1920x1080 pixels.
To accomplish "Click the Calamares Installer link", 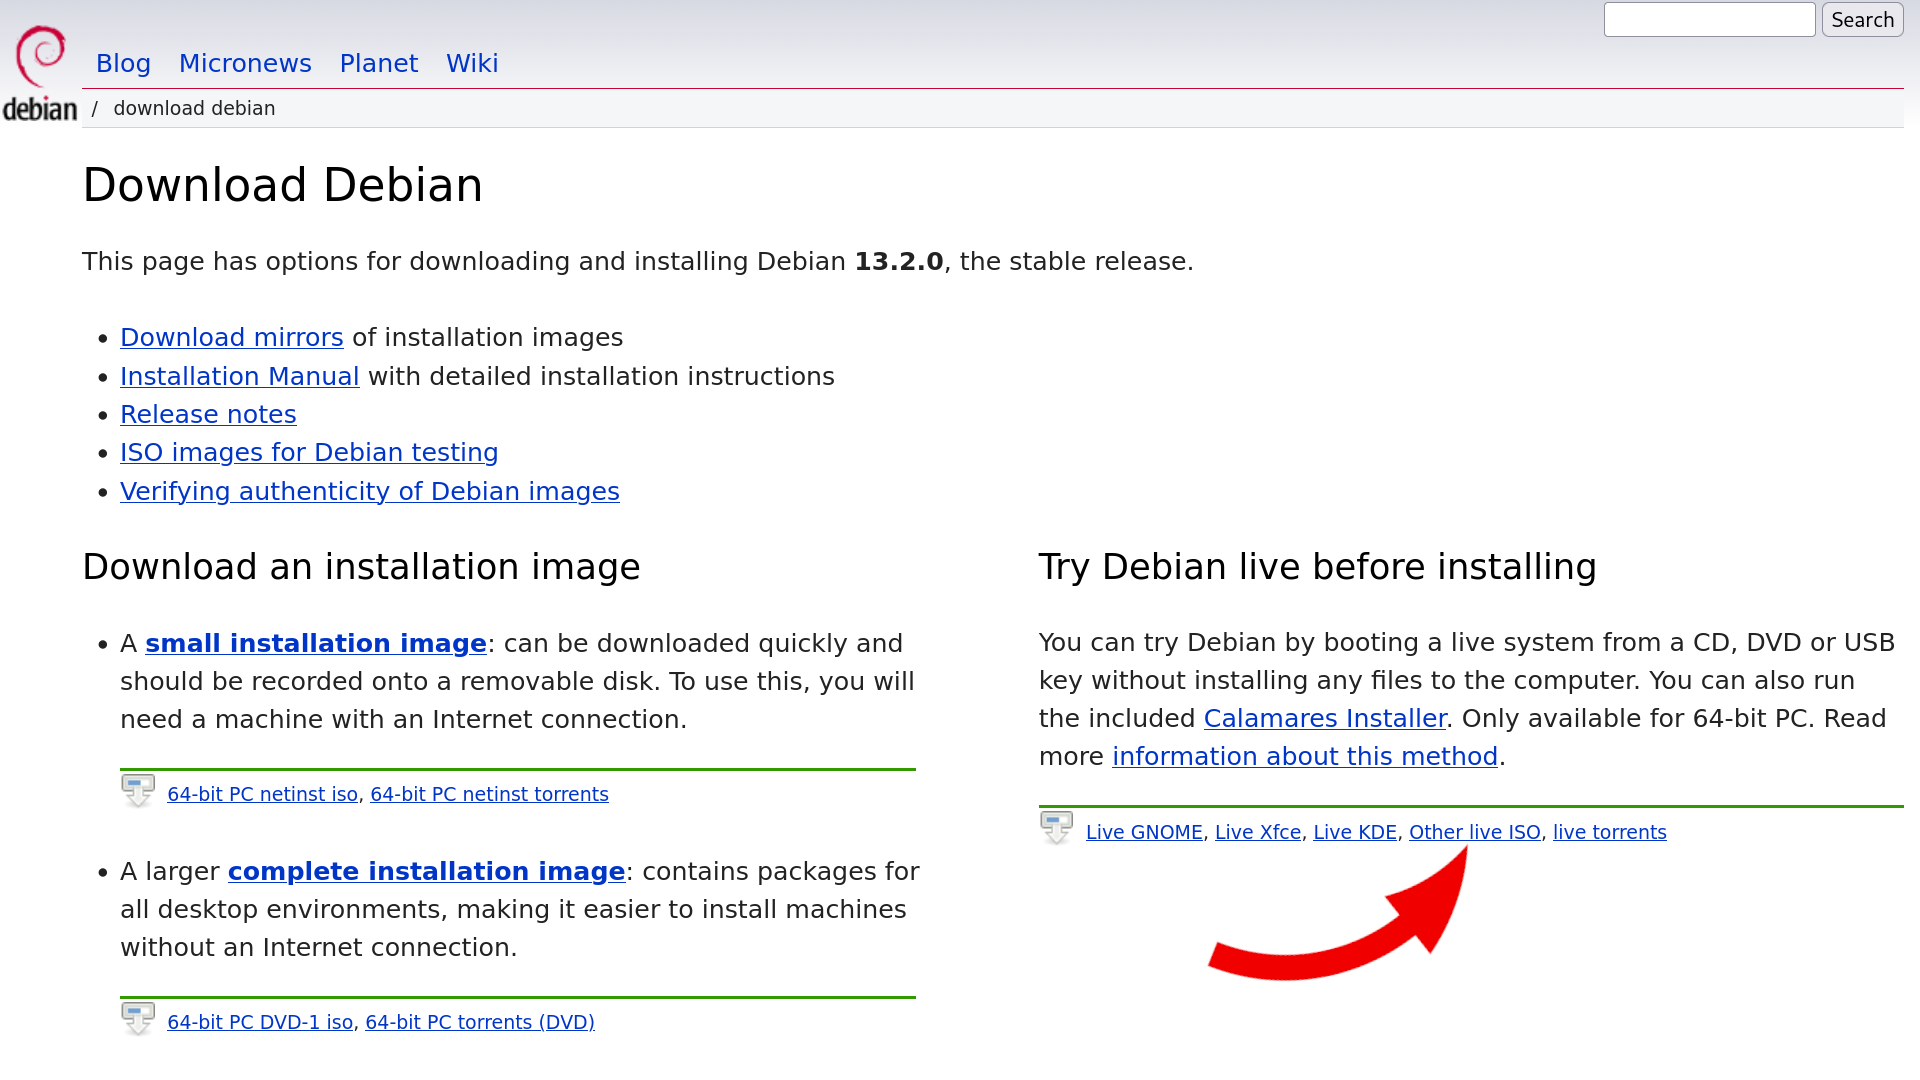I will coord(1324,718).
